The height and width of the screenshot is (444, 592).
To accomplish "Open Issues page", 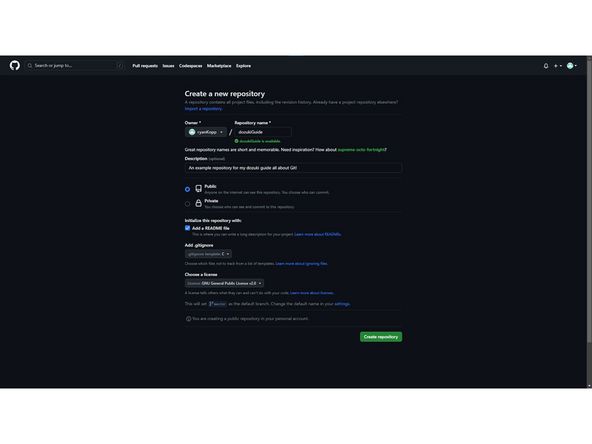I will point(168,66).
